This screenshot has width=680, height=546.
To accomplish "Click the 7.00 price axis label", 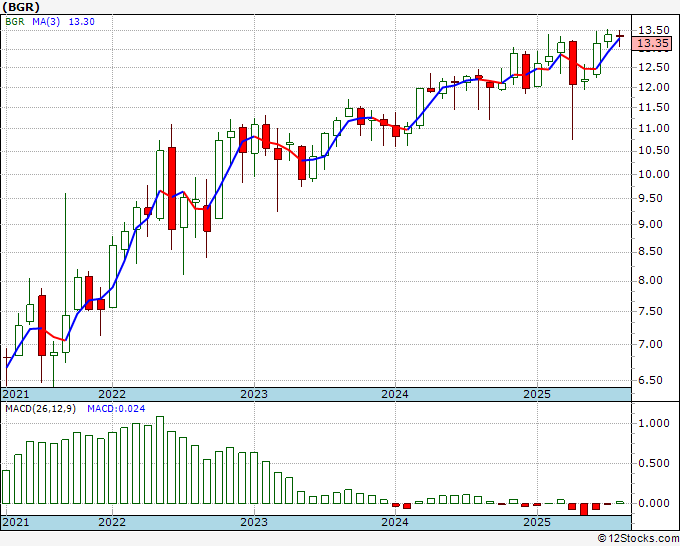I will pyautogui.click(x=651, y=344).
